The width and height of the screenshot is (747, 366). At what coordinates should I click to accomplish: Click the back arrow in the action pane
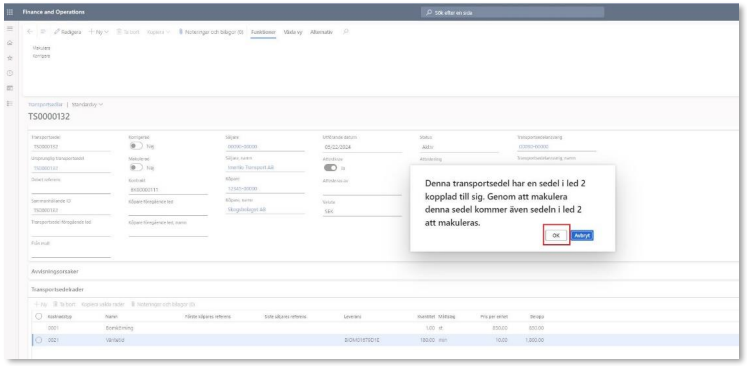[30, 32]
